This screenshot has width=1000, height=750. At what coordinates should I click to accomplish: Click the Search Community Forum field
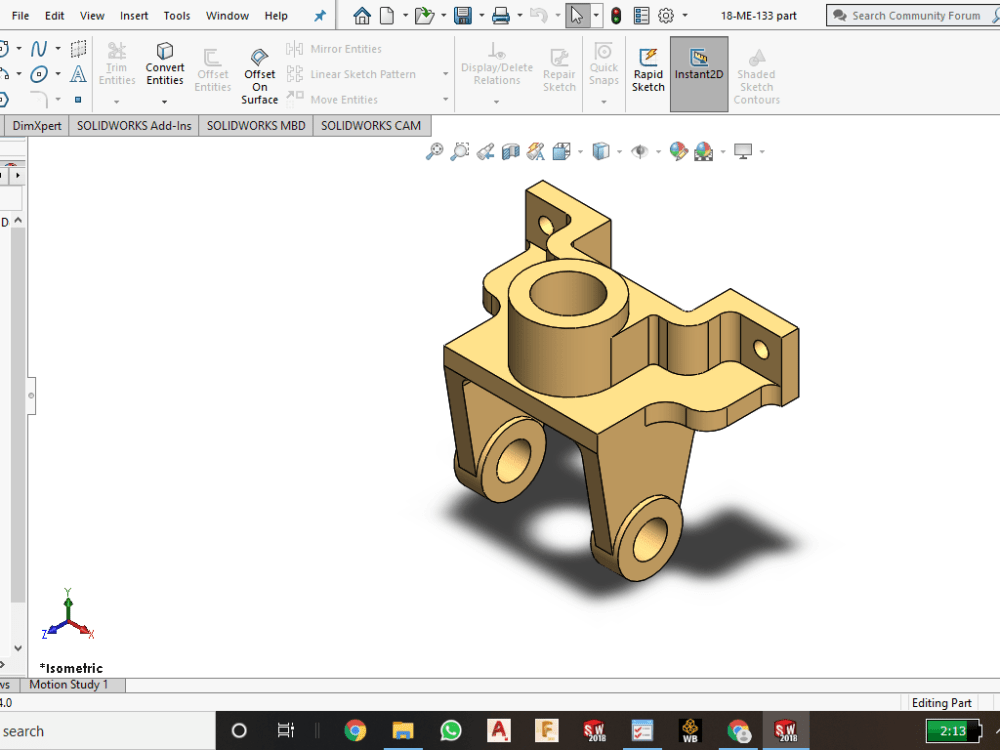click(x=915, y=15)
